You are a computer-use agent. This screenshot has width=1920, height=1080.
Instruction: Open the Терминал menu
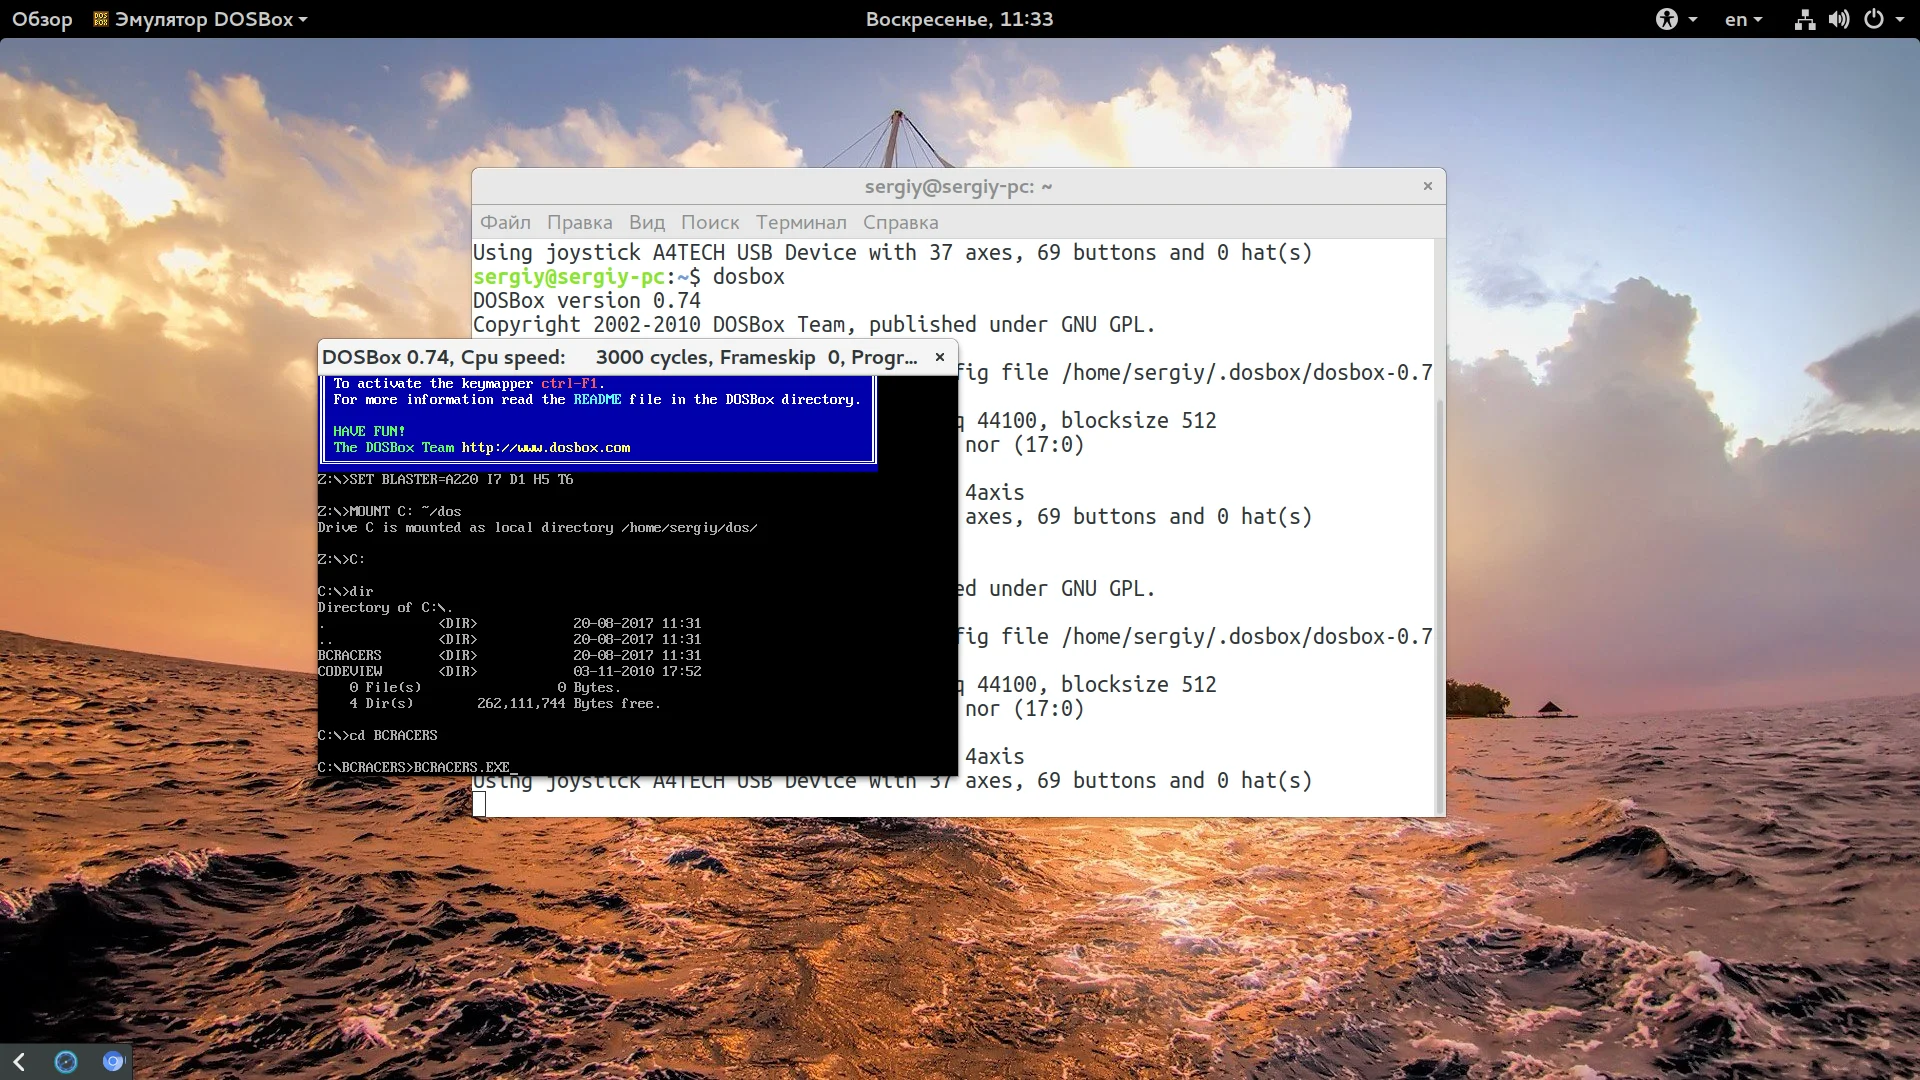[800, 222]
